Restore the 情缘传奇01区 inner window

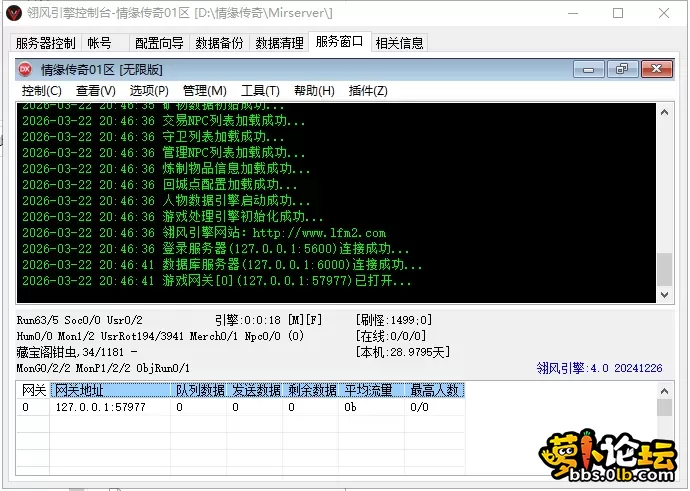(x=622, y=69)
